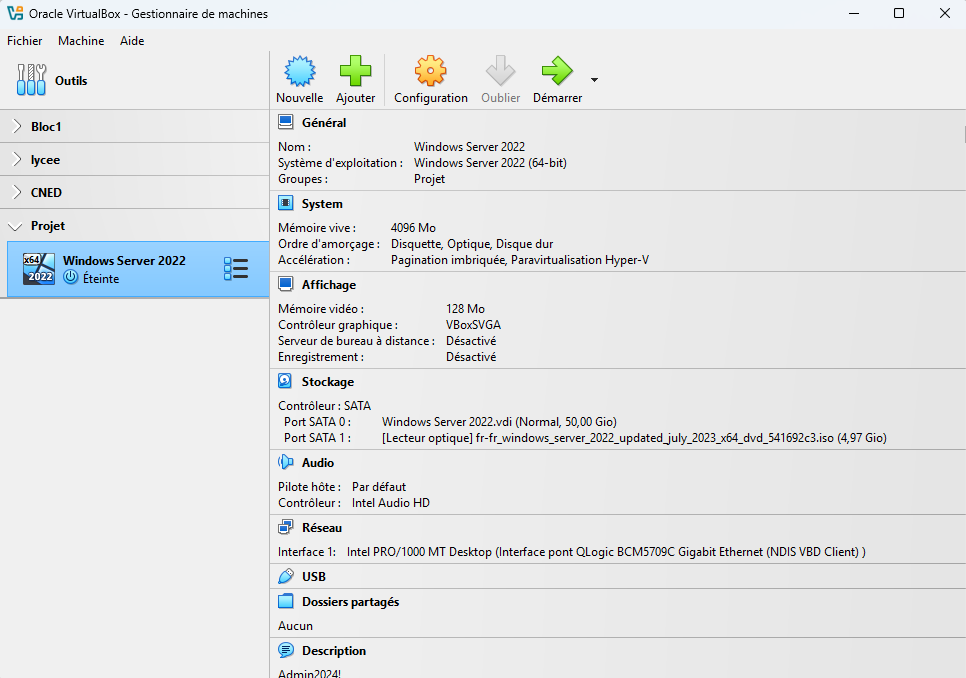Collapse the Projet group

click(16, 226)
